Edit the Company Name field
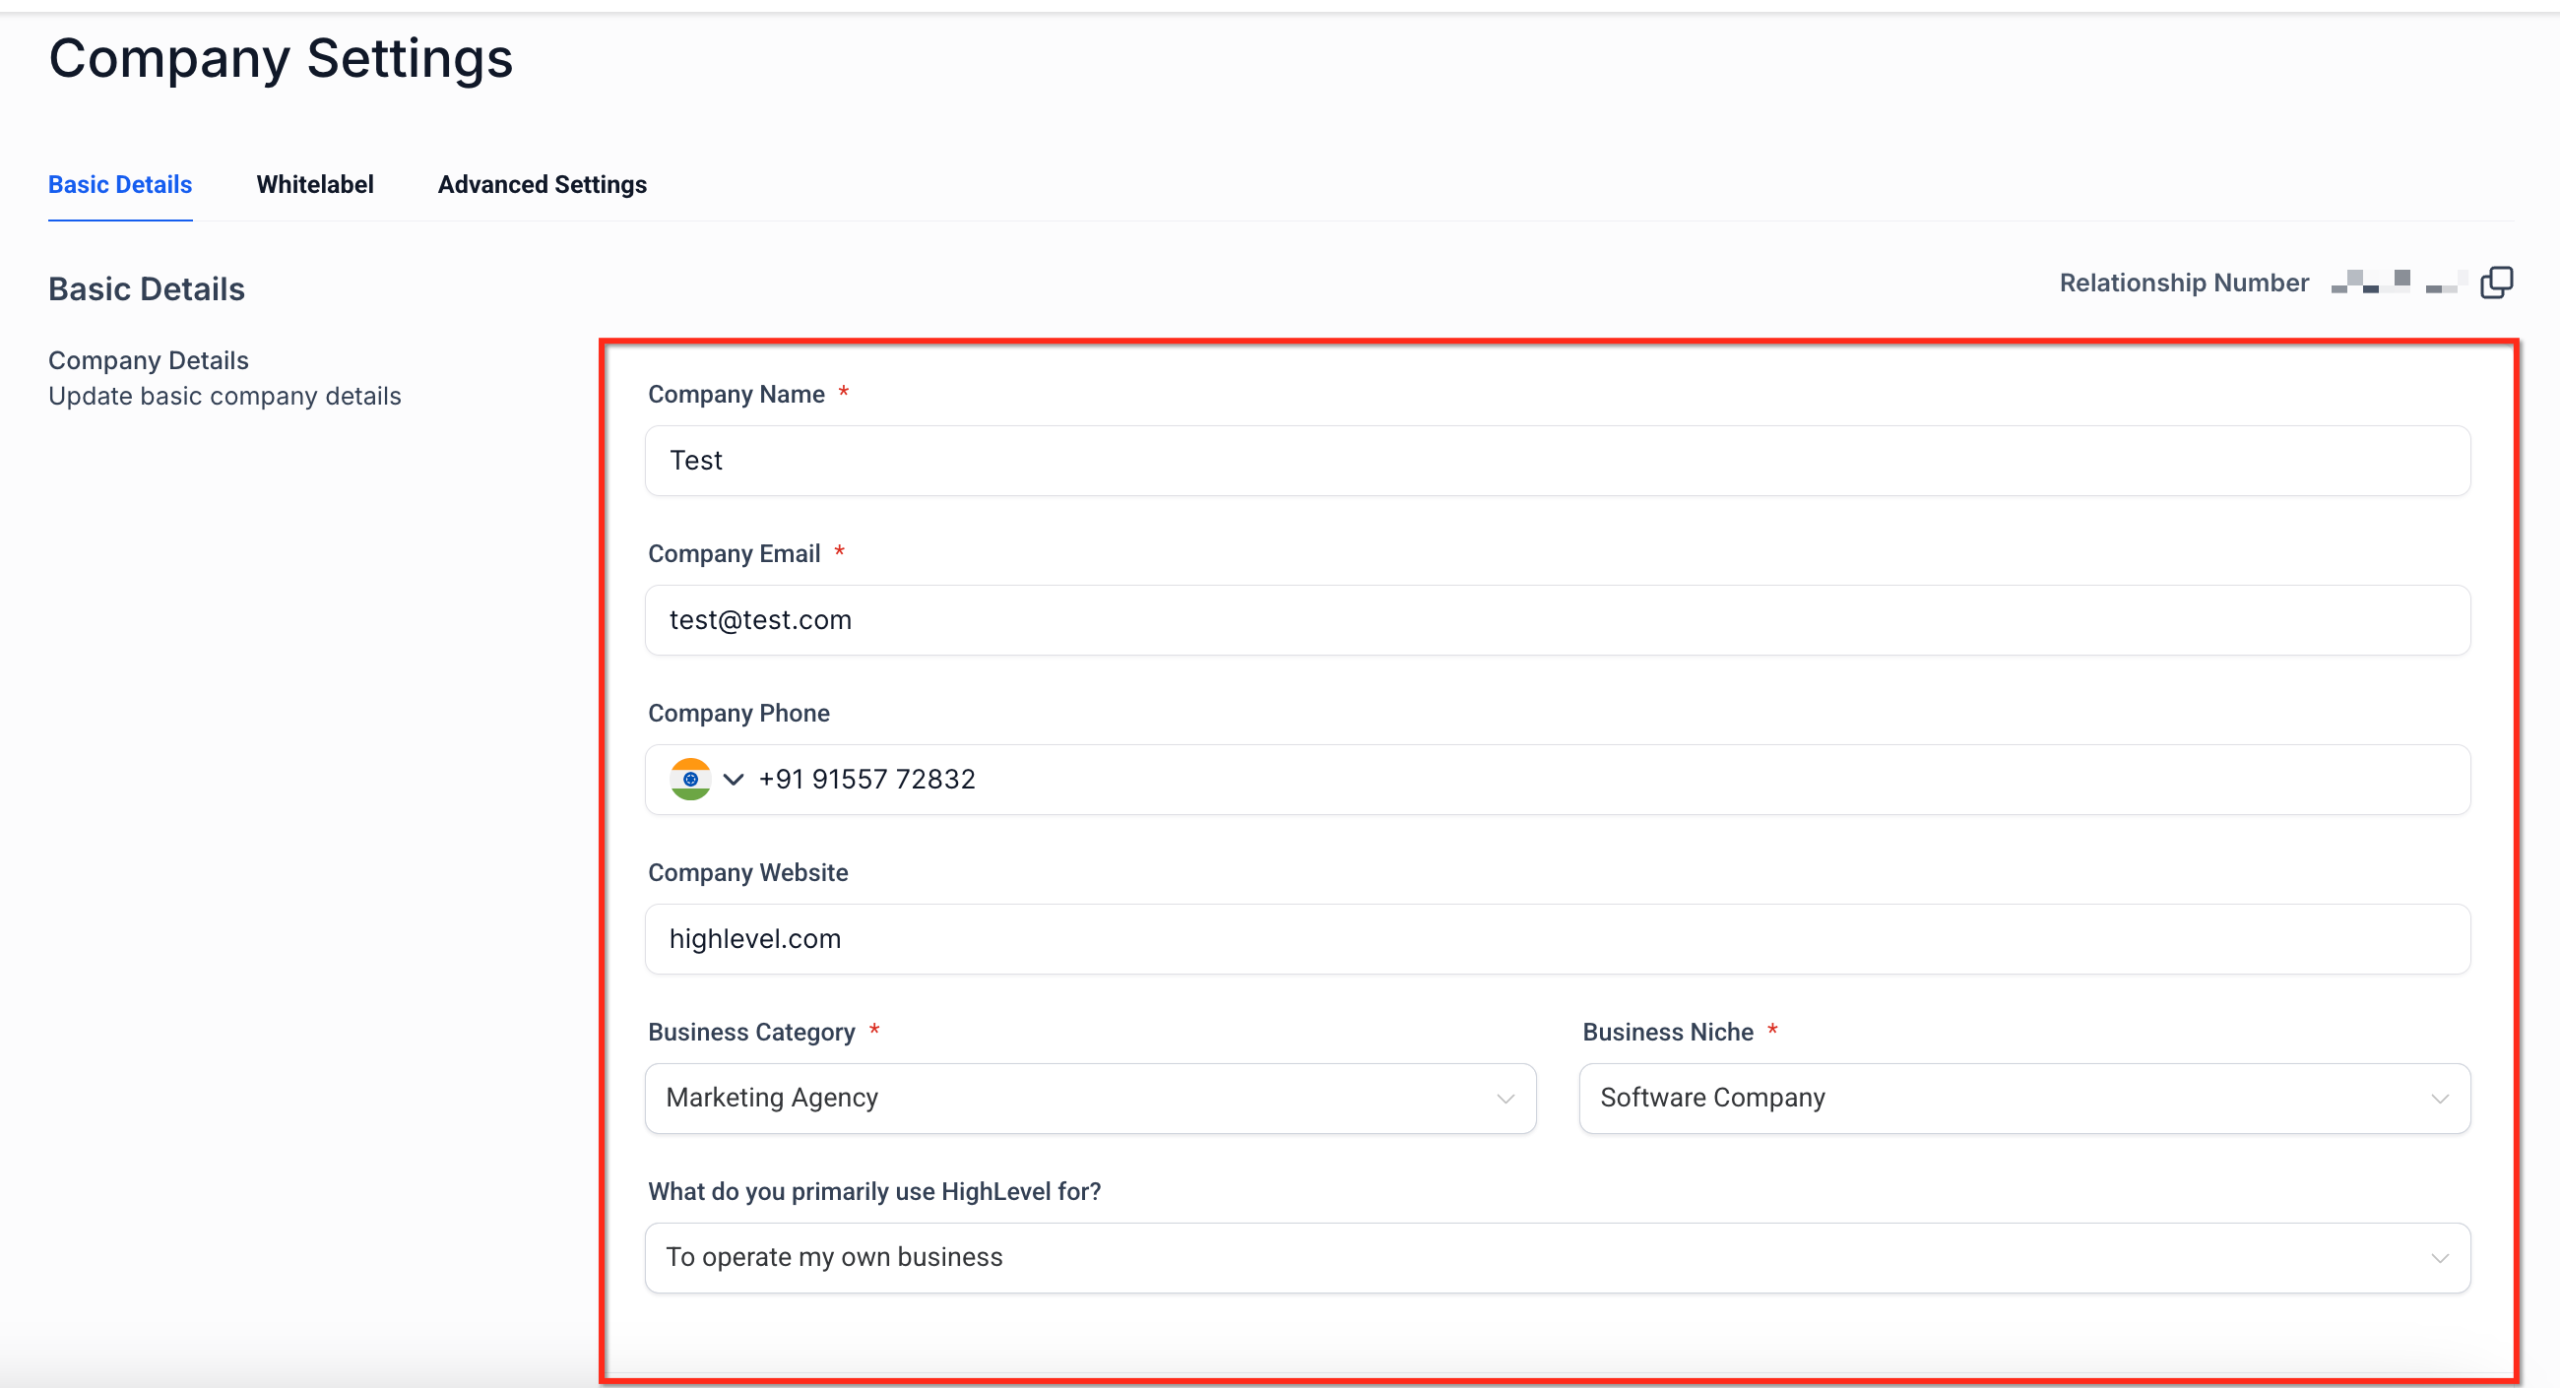 (1556, 461)
